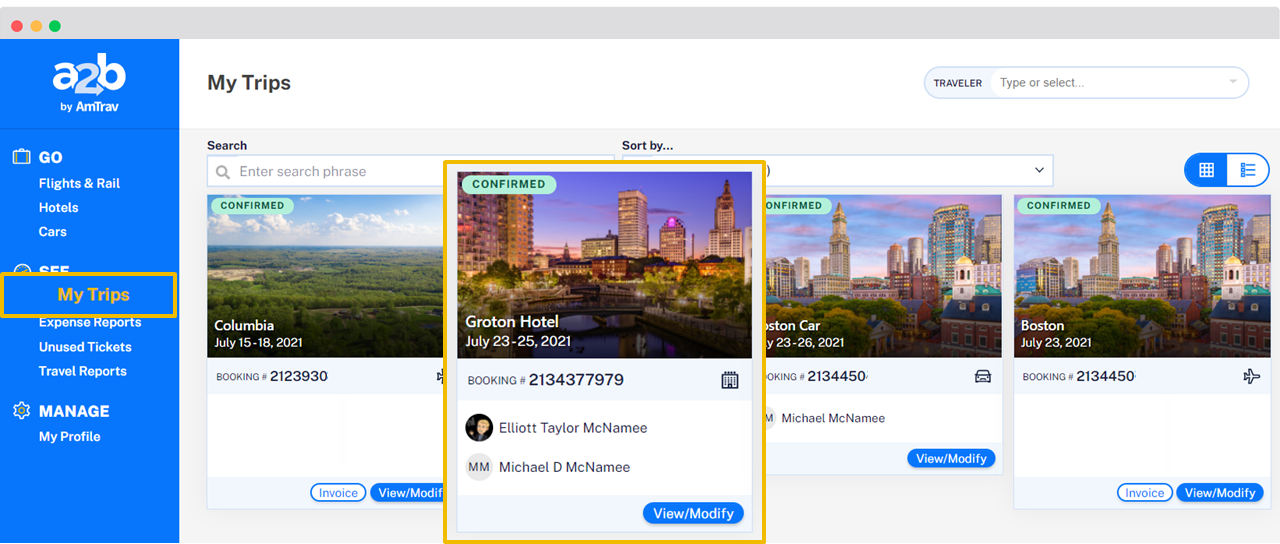Click the search magnifier icon
Viewport: 1280px width, 544px height.
223,172
